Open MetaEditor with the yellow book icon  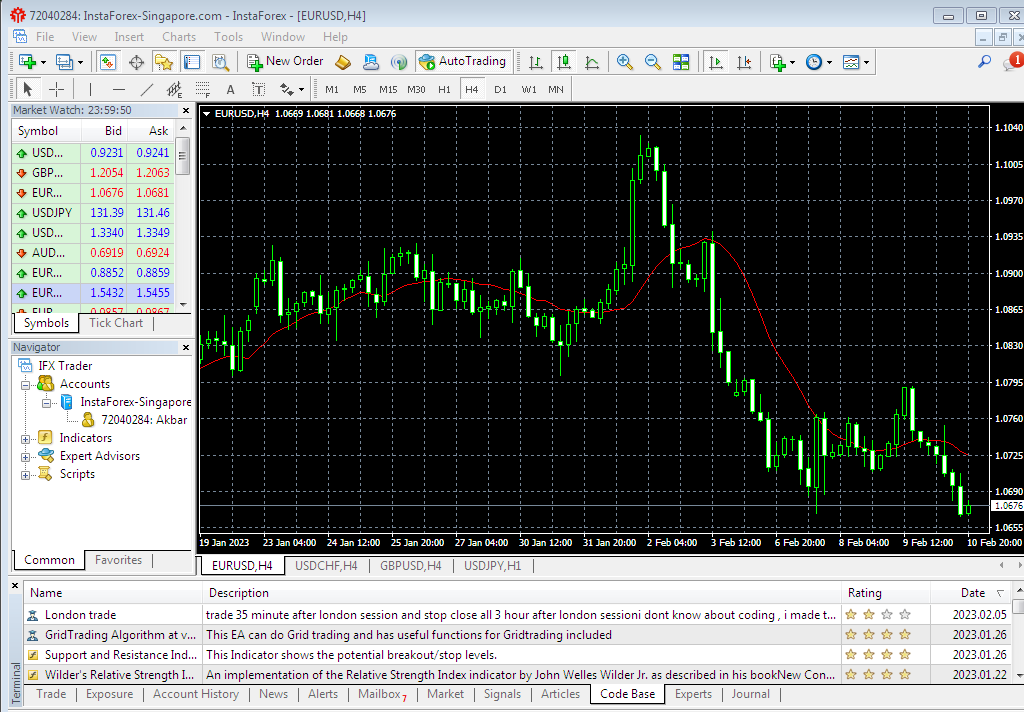(343, 62)
